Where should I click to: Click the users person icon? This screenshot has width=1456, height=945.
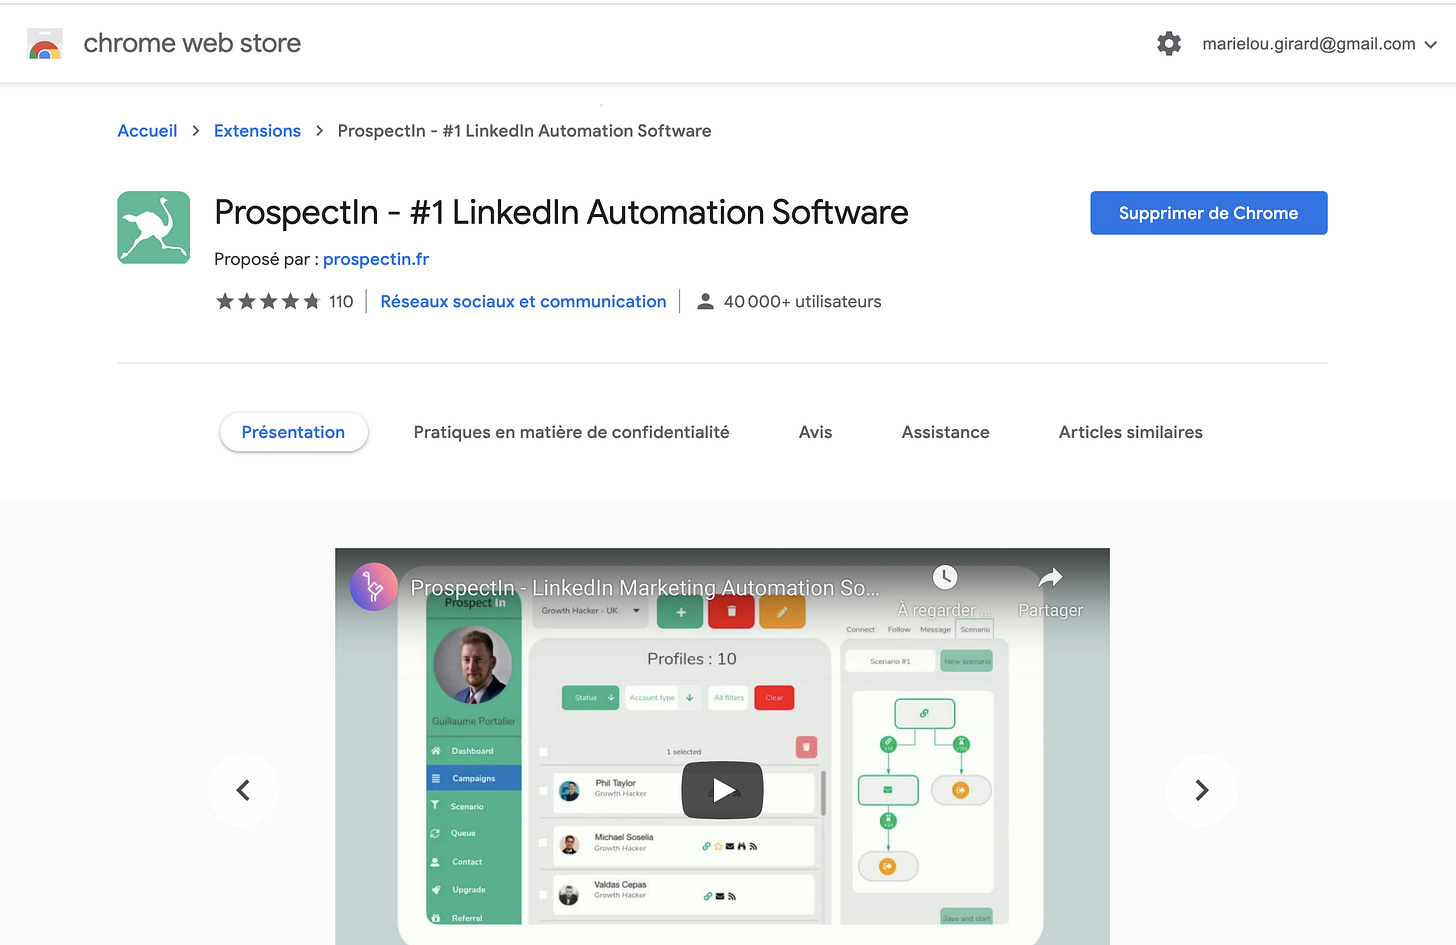click(x=705, y=301)
